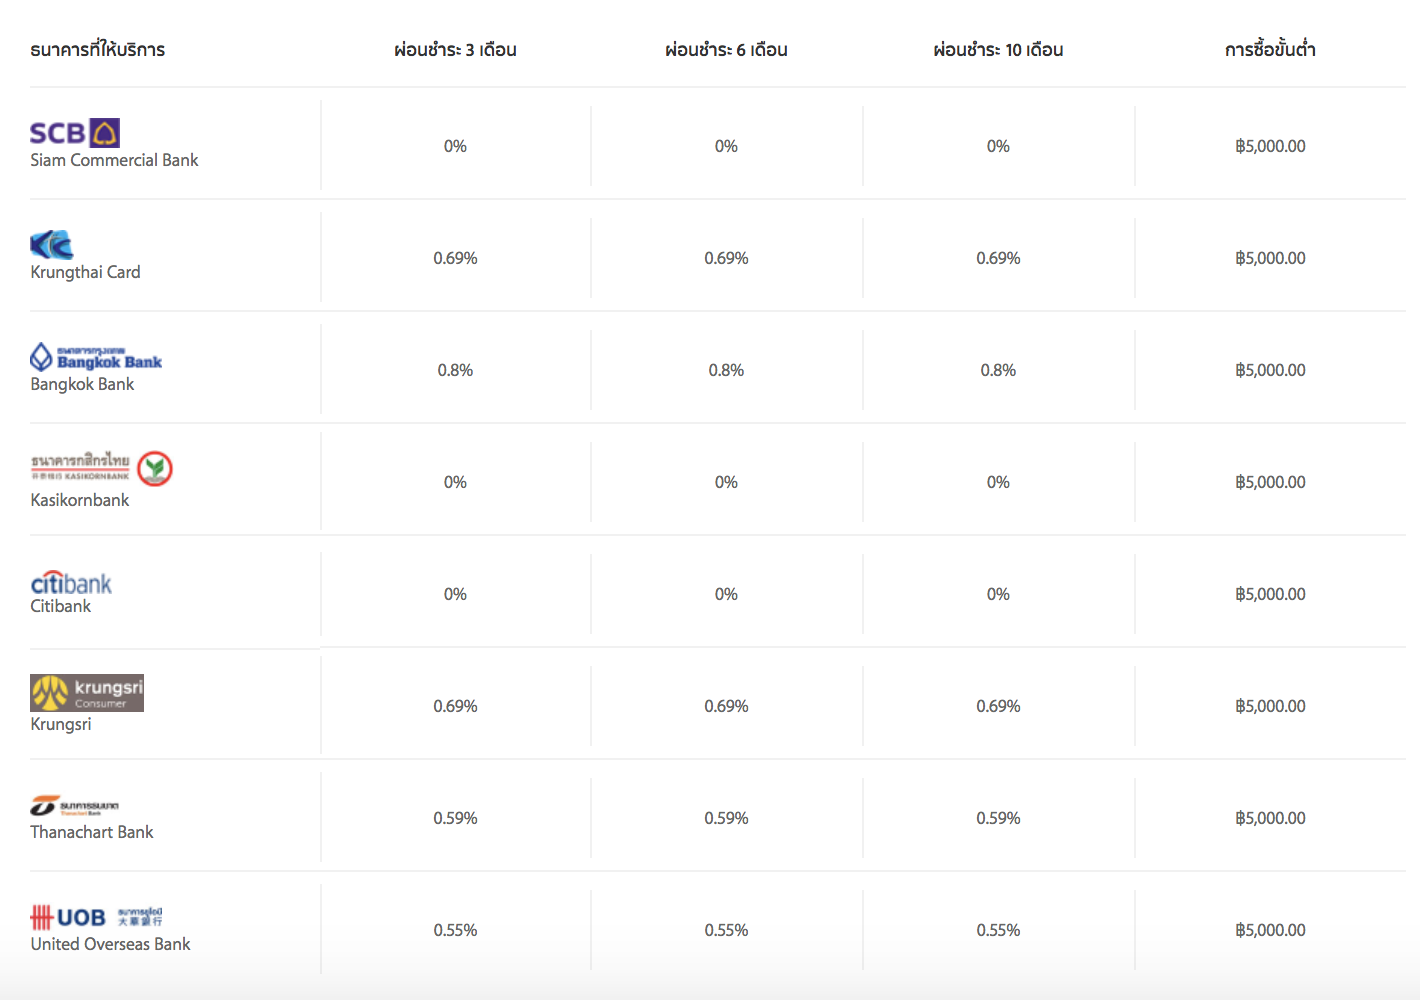This screenshot has height=1000, width=1420.
Task: Click Krungthai Card's 3-month 0.69% rate
Action: click(455, 258)
